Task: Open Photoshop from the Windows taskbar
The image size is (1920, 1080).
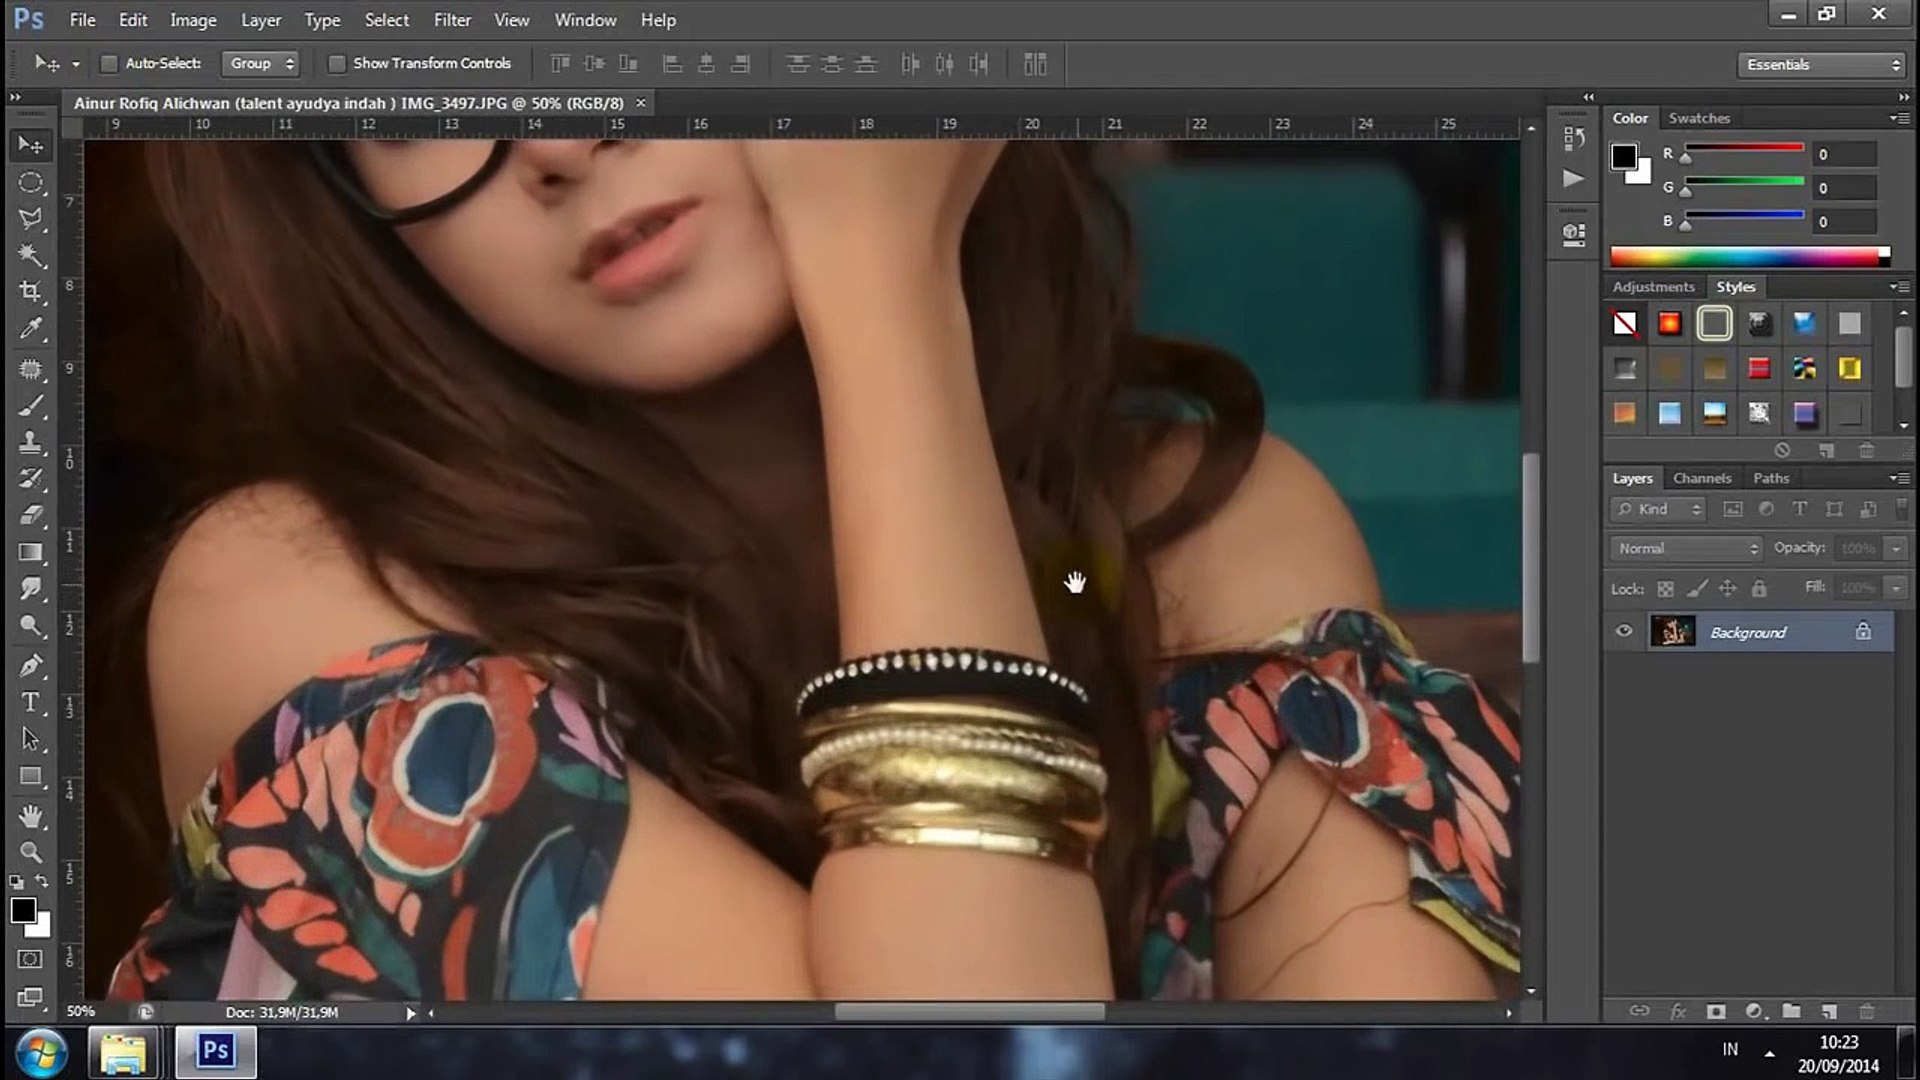Action: tap(216, 1051)
